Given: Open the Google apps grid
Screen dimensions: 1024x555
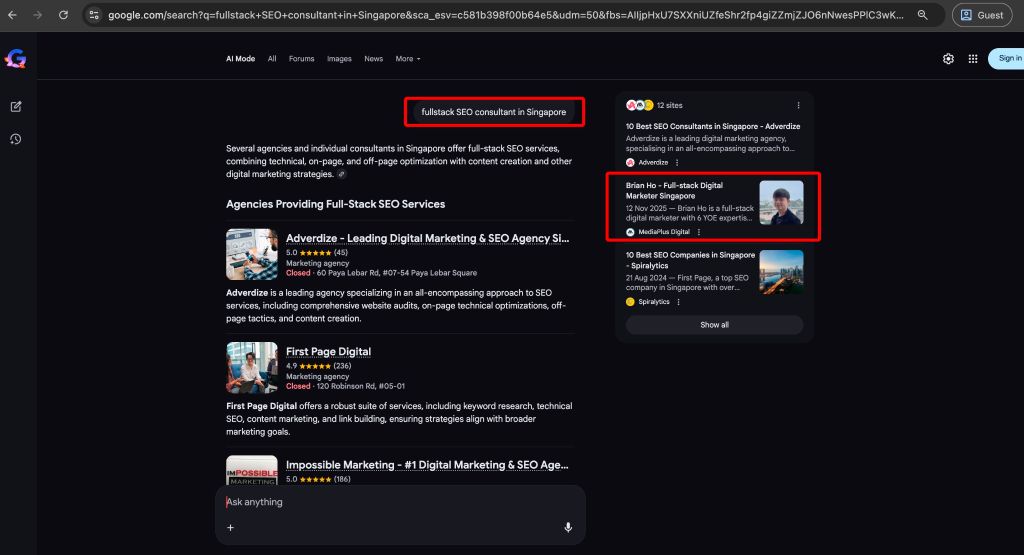Looking at the screenshot, I should pos(972,59).
